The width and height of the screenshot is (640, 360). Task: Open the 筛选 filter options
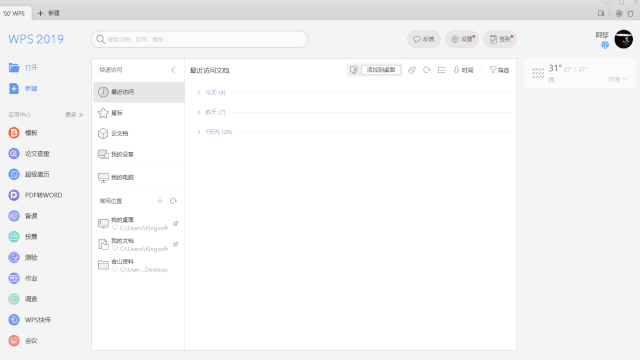coord(499,70)
